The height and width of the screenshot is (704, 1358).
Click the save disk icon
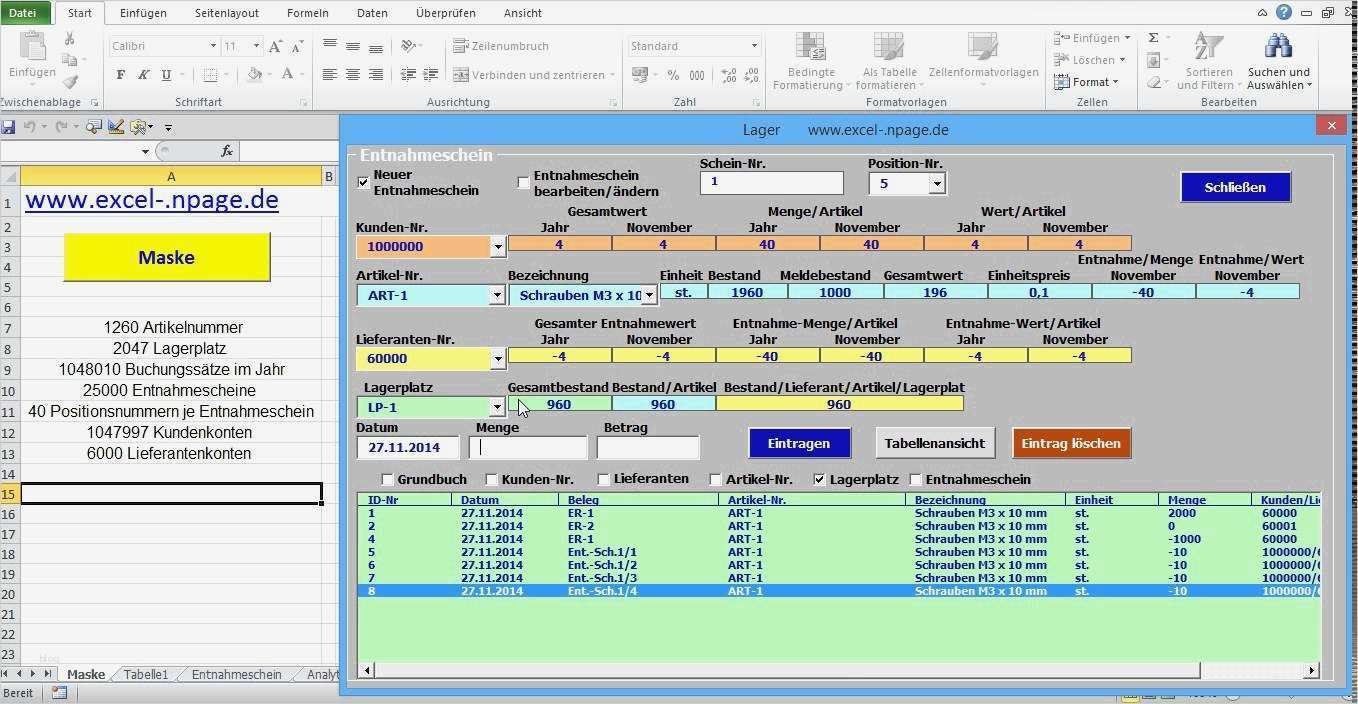9,127
